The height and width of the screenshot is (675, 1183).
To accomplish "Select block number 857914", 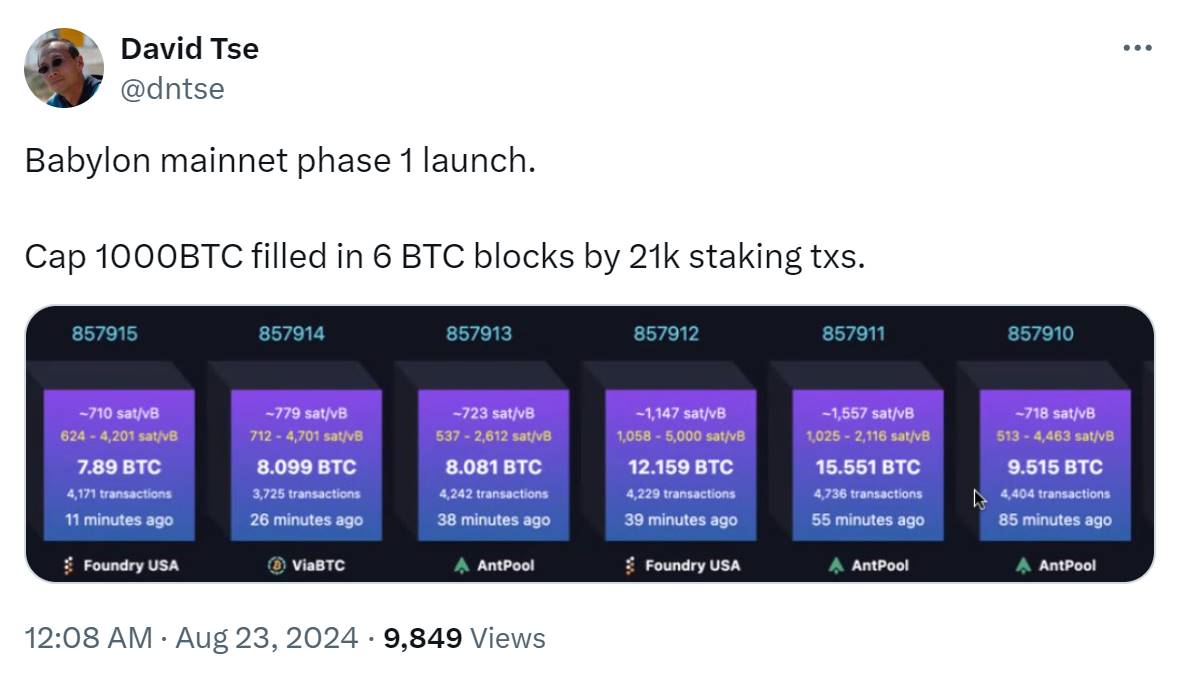I will [x=292, y=334].
